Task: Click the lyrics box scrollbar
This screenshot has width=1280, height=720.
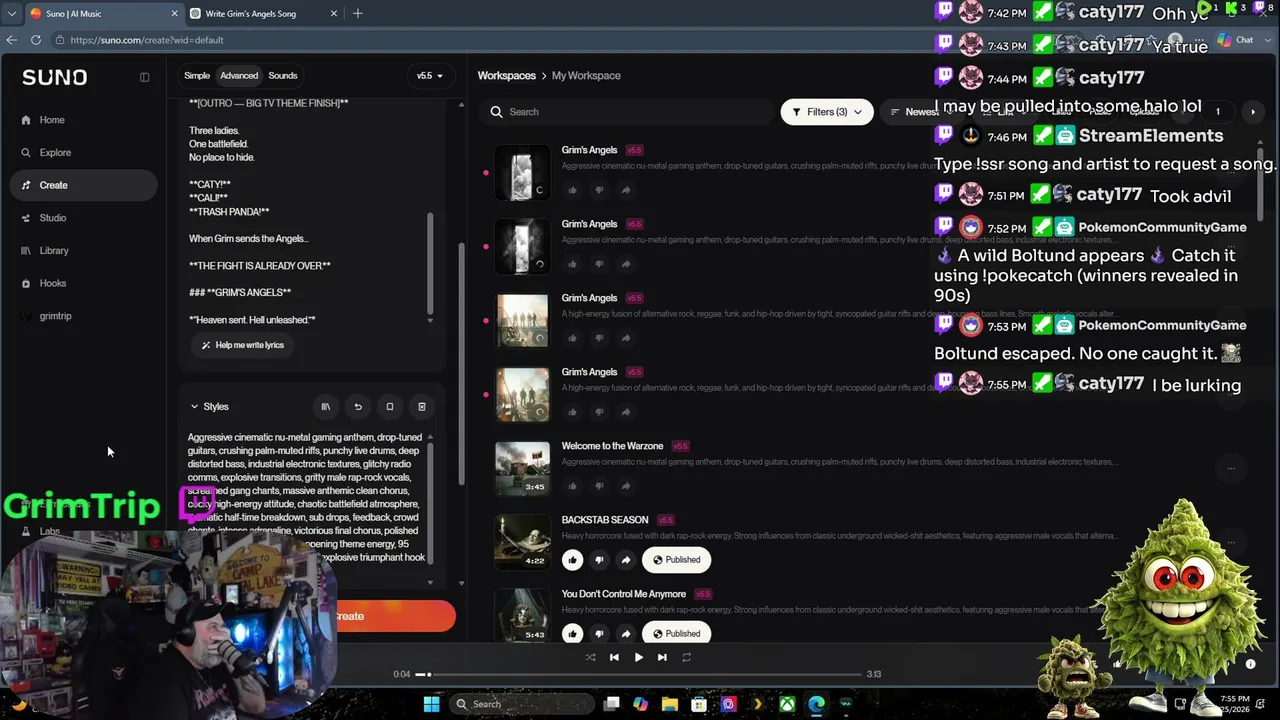Action: 431,262
